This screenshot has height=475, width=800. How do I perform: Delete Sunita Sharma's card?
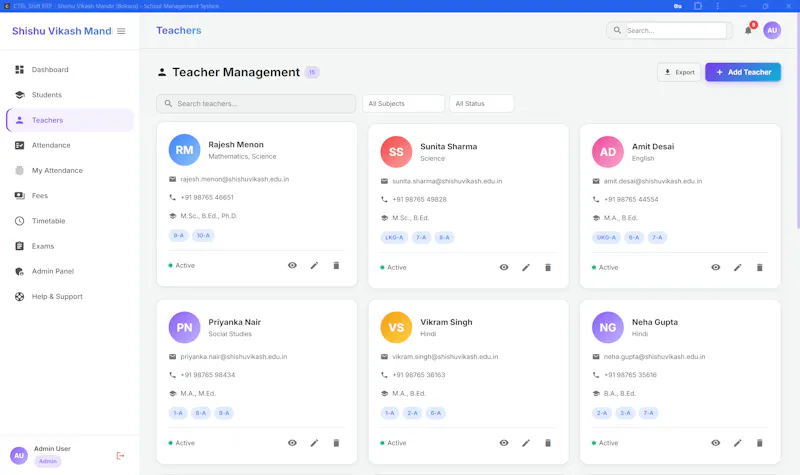(x=548, y=267)
